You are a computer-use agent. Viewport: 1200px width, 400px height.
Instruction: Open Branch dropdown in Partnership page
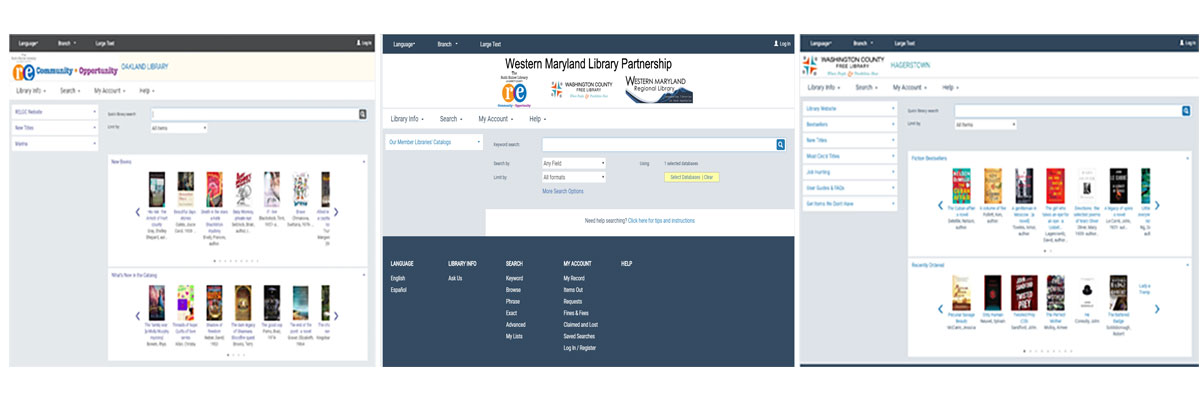[448, 44]
